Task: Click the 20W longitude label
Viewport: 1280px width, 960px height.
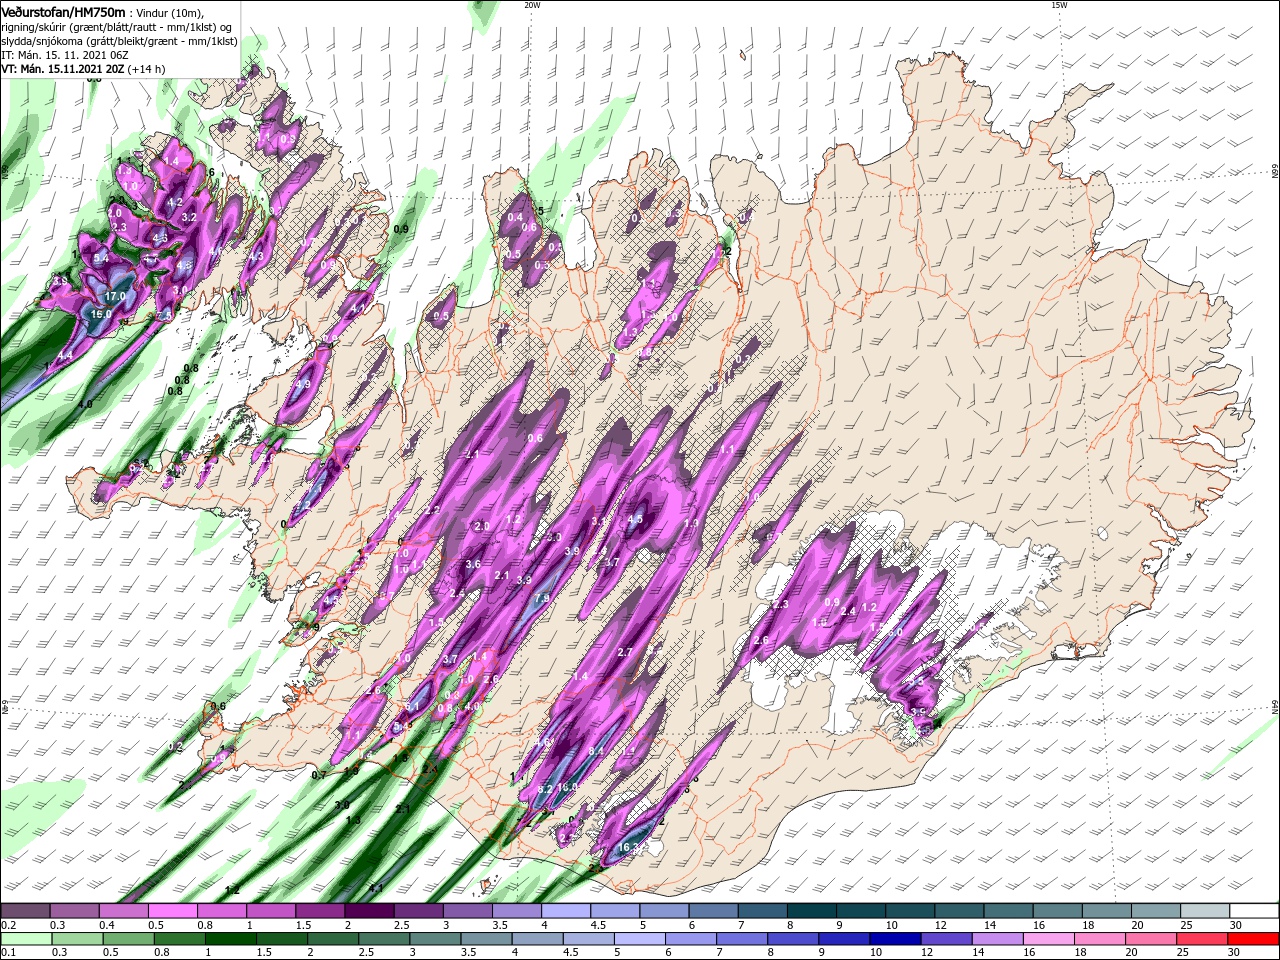Action: 532,5
